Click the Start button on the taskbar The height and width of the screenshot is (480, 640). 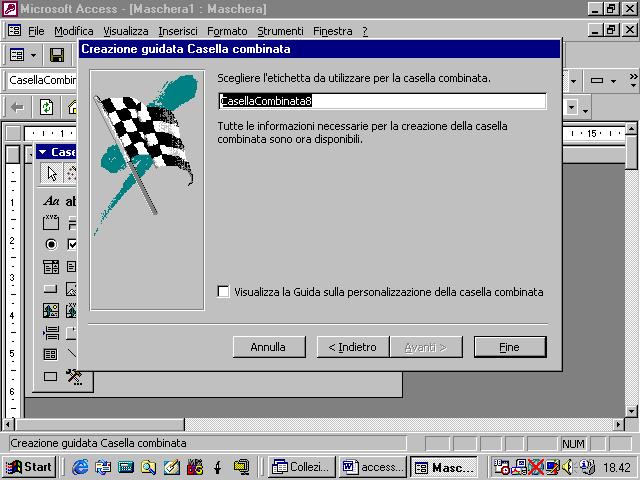(x=30, y=467)
